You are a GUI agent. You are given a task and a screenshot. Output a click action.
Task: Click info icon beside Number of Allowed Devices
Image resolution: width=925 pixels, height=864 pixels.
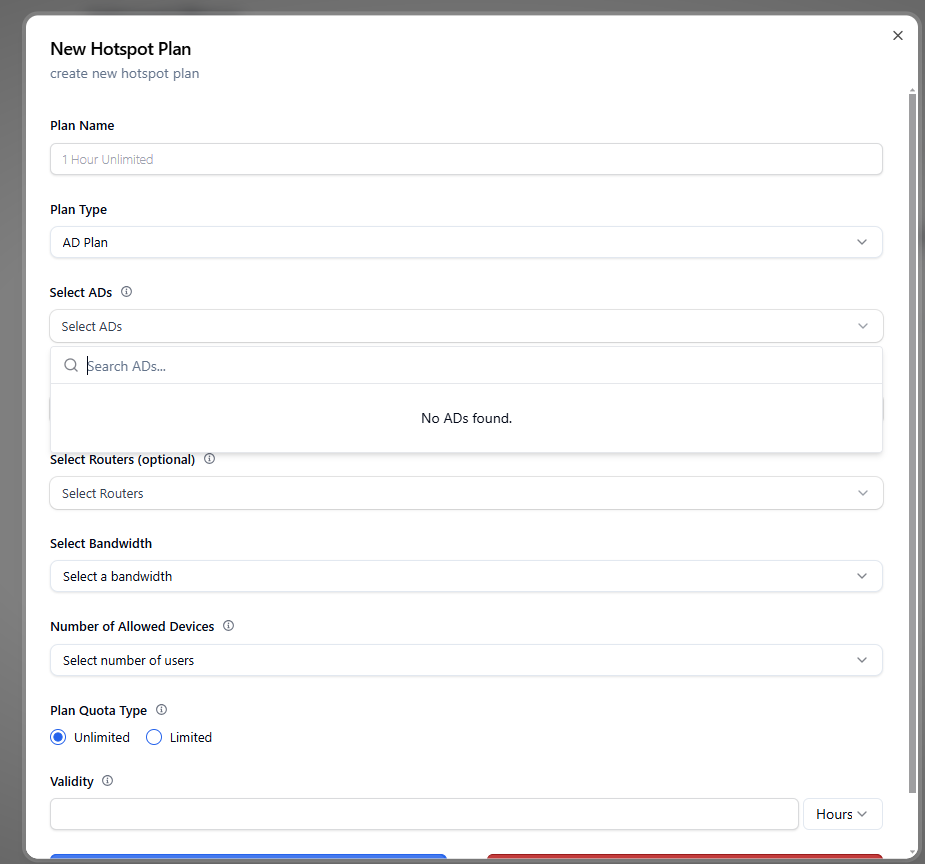(228, 626)
